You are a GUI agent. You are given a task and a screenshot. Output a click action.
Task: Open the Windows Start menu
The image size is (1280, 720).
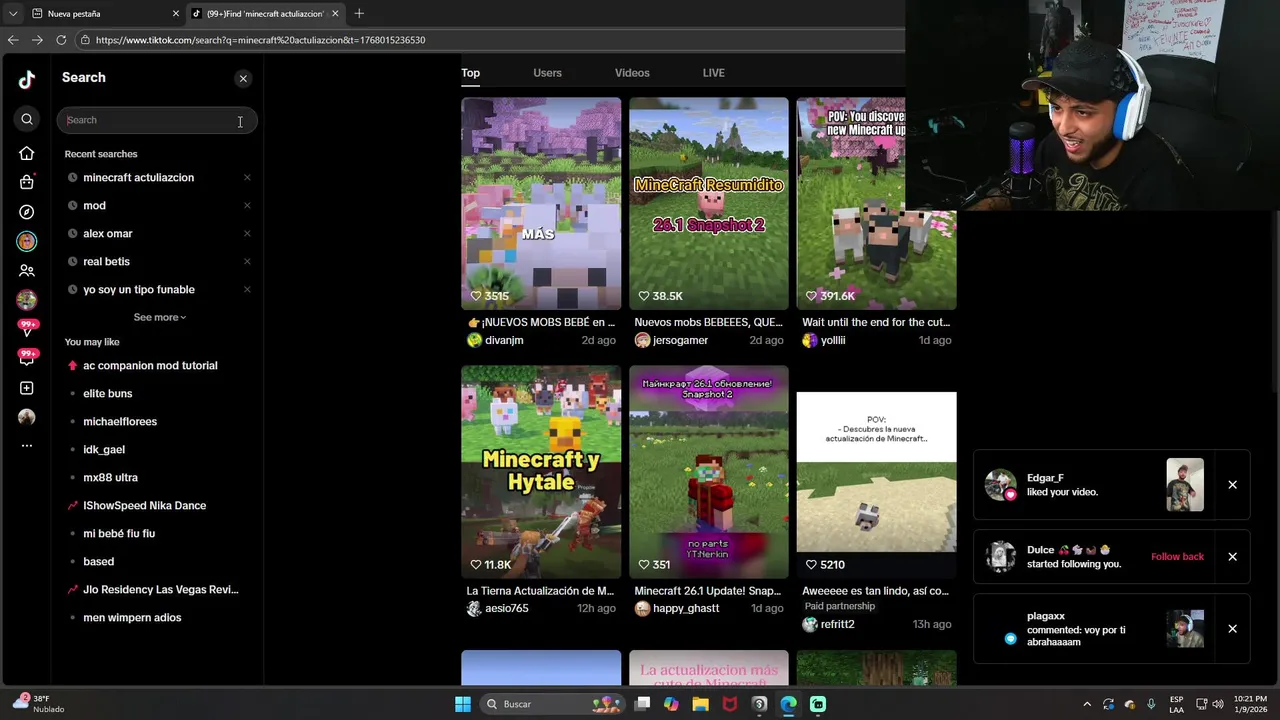pos(463,704)
